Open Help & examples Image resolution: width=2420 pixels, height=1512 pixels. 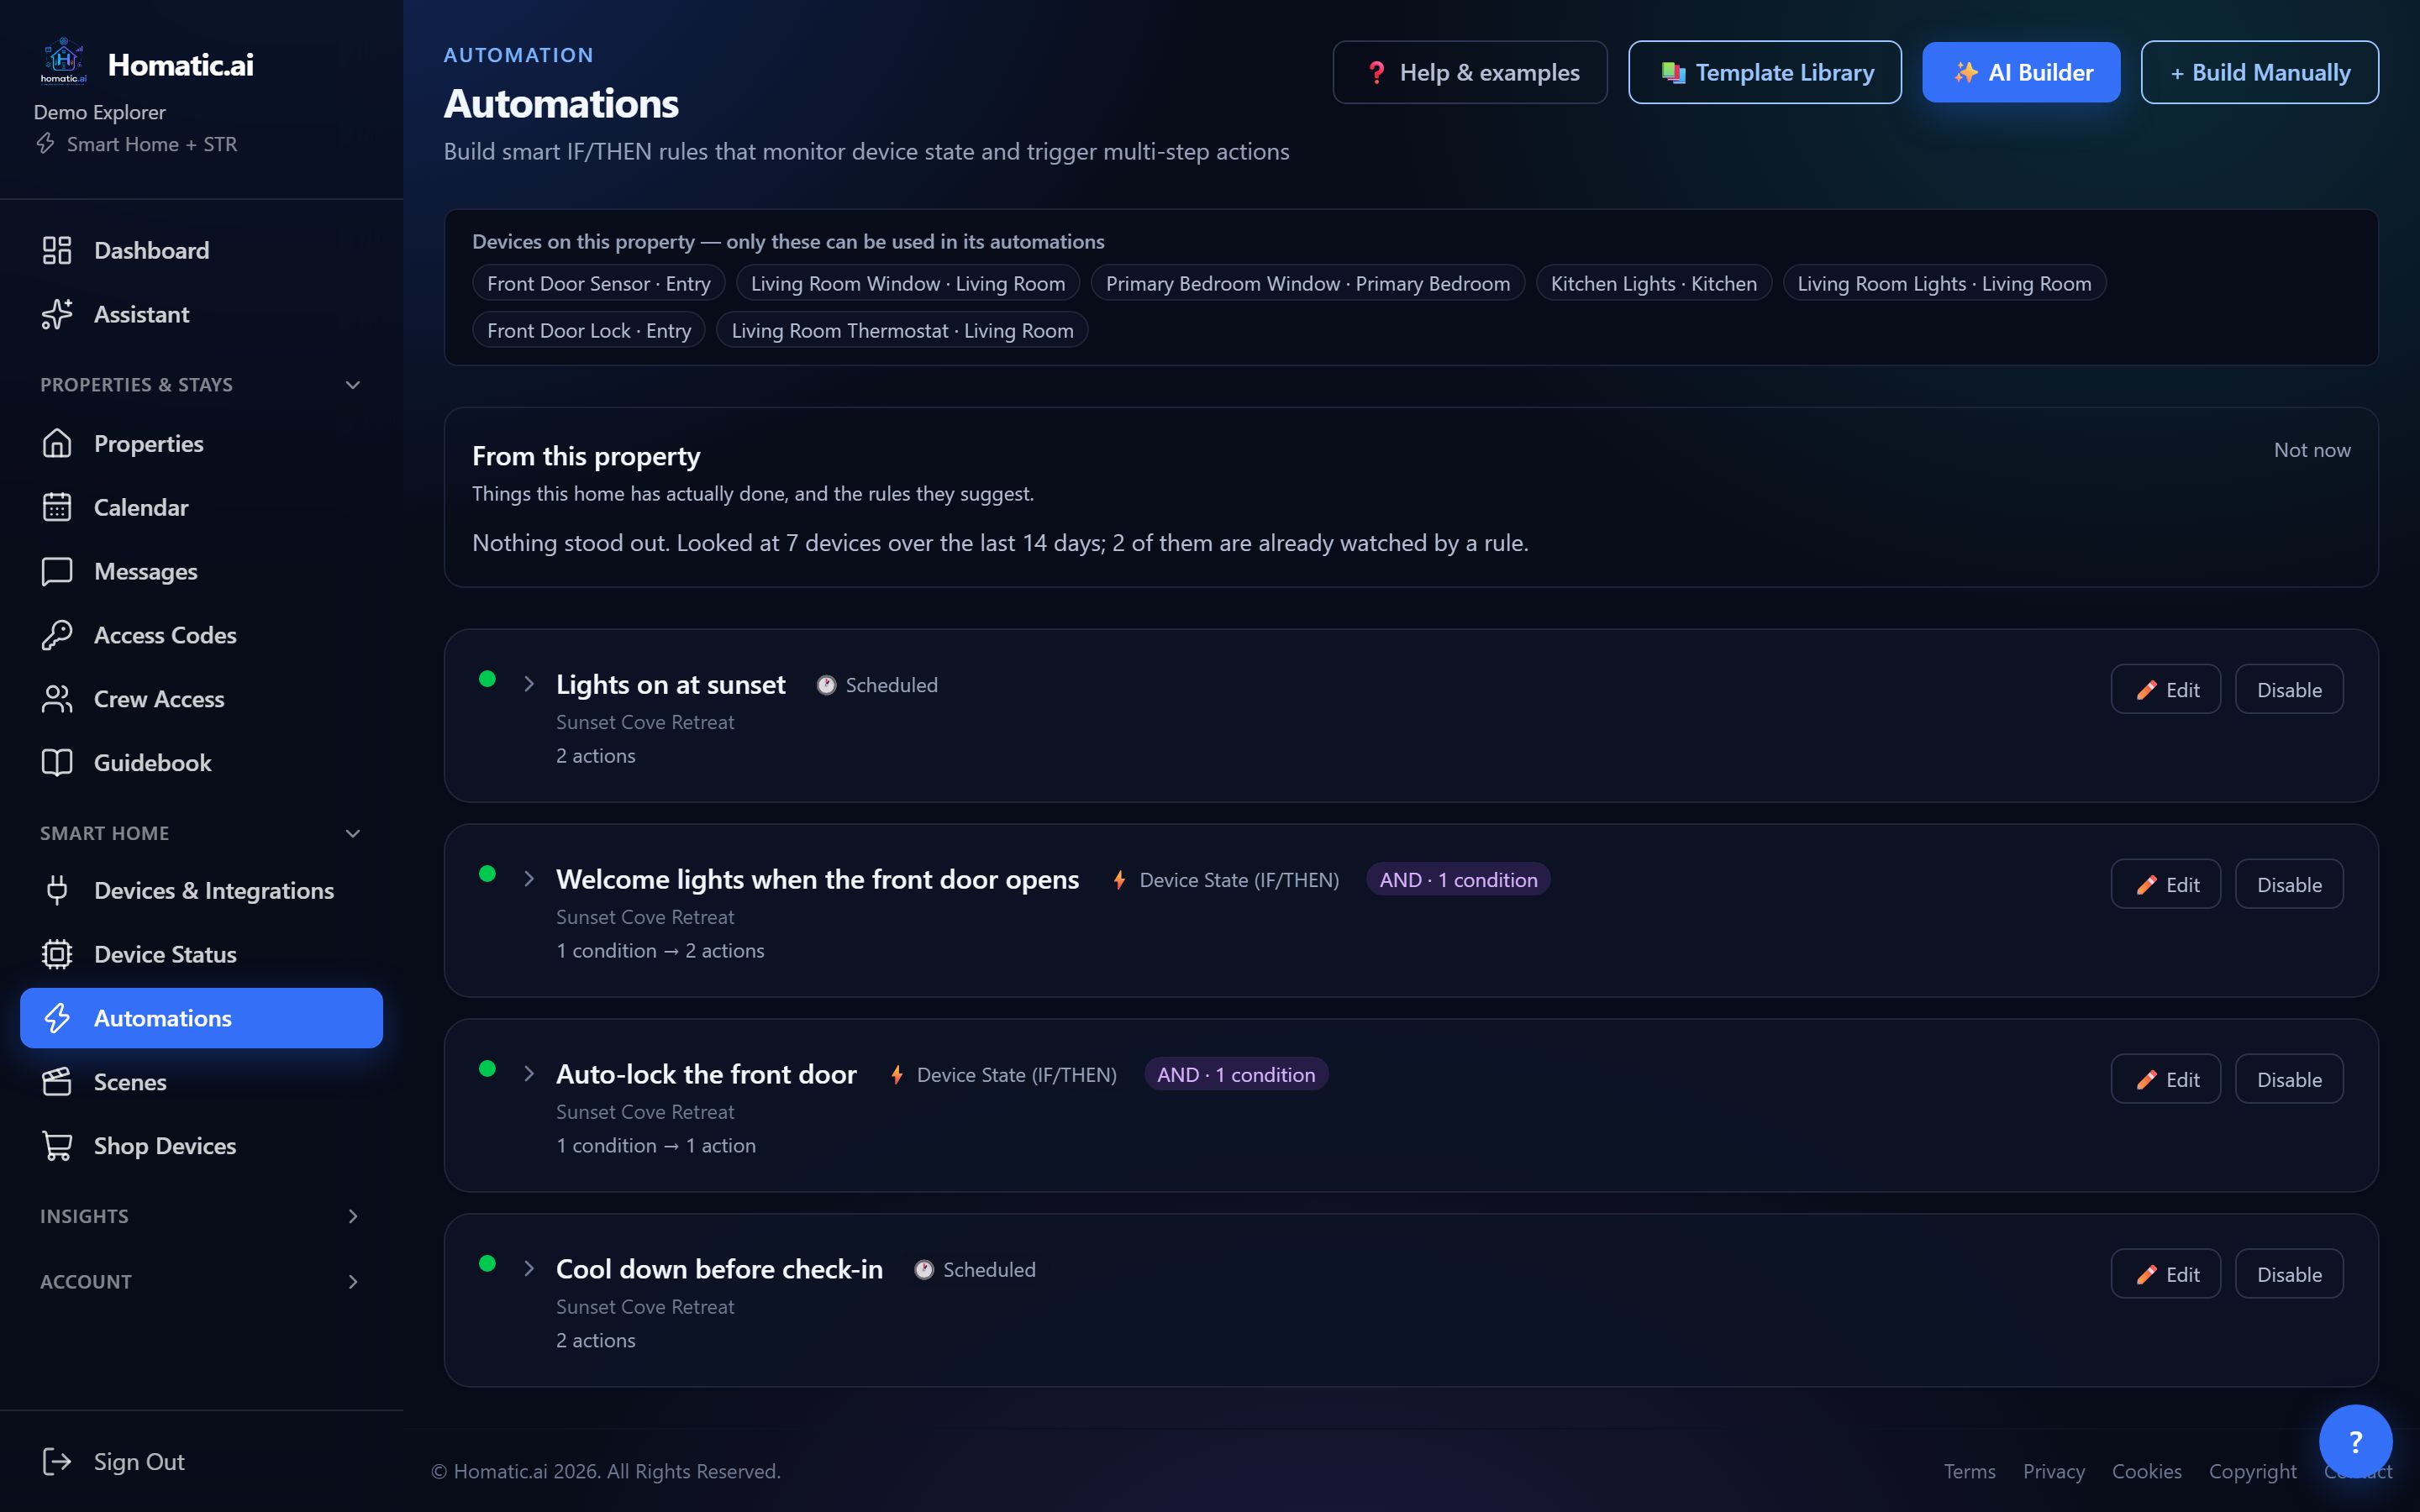1470,72
